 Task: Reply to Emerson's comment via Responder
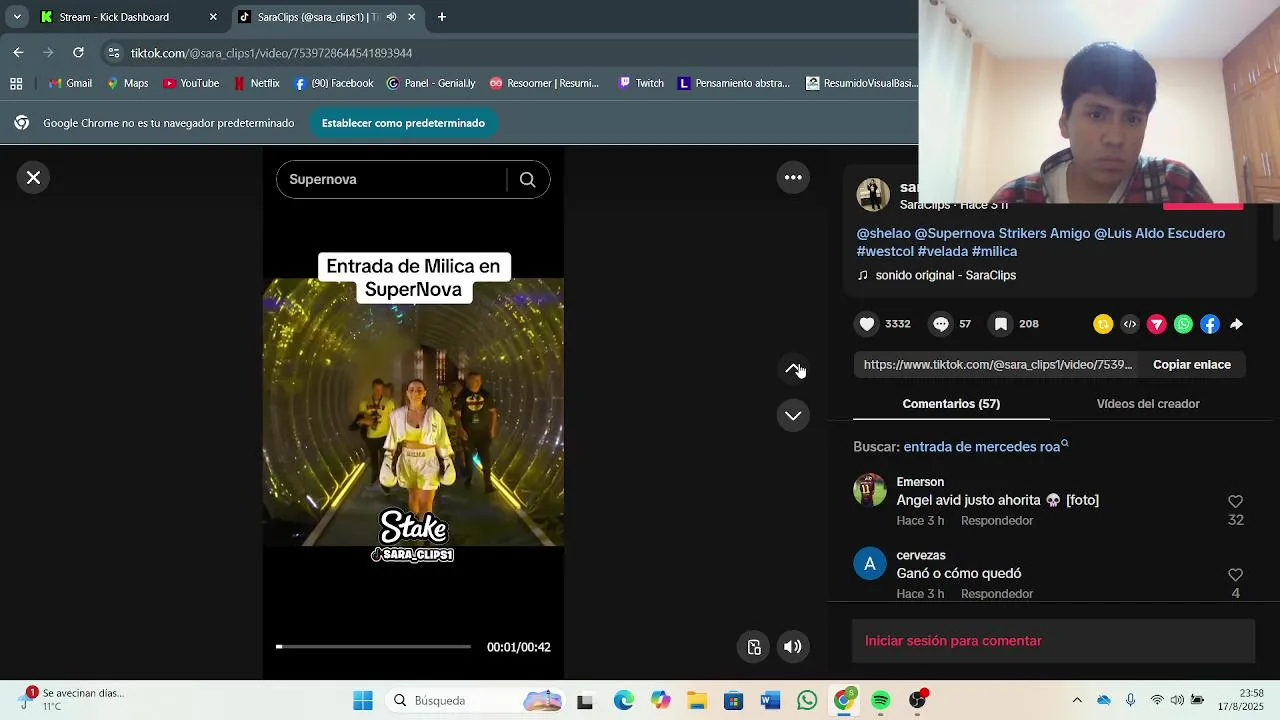[997, 521]
